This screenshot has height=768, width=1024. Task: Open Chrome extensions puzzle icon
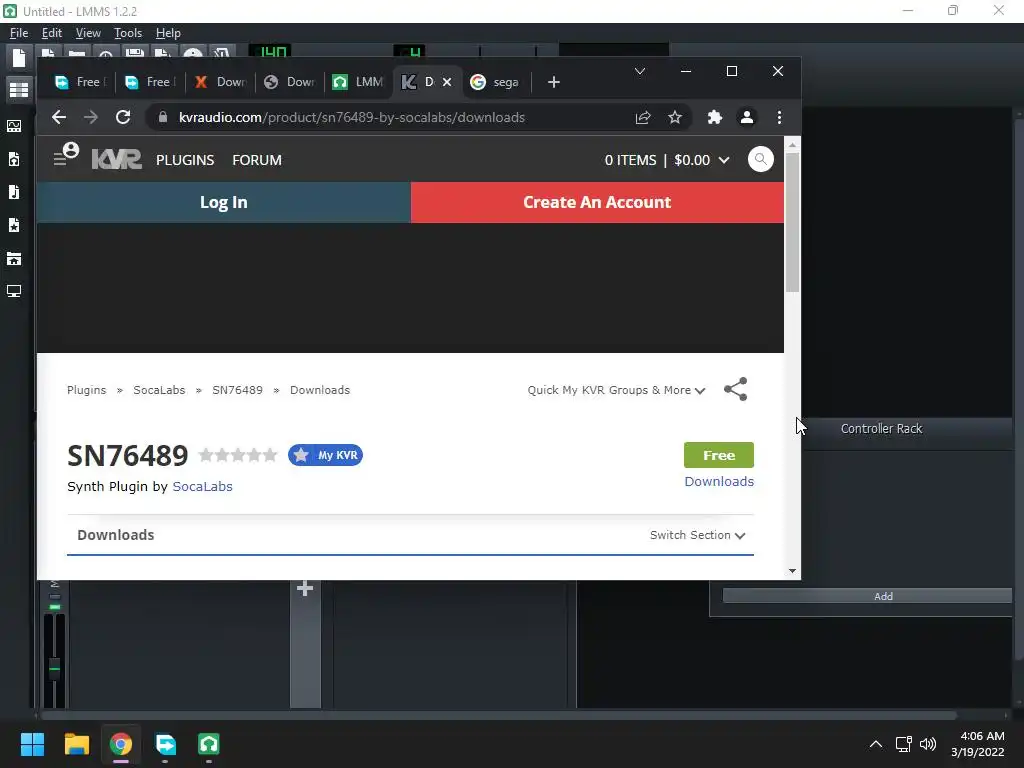[714, 118]
